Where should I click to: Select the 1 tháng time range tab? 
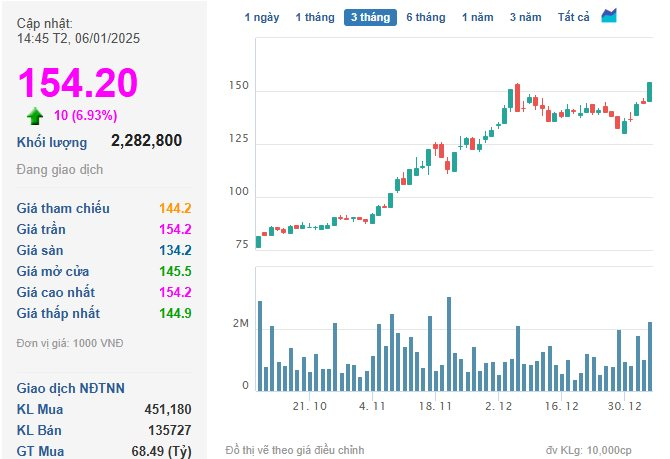pos(315,18)
